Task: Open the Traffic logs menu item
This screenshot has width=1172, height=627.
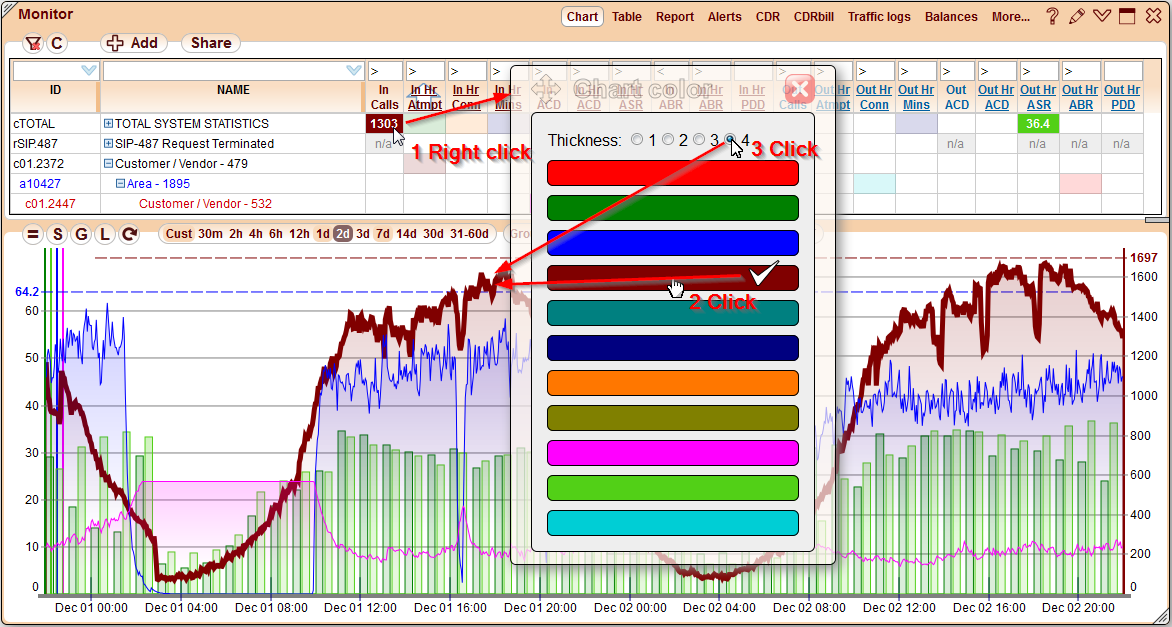Action: click(x=879, y=16)
